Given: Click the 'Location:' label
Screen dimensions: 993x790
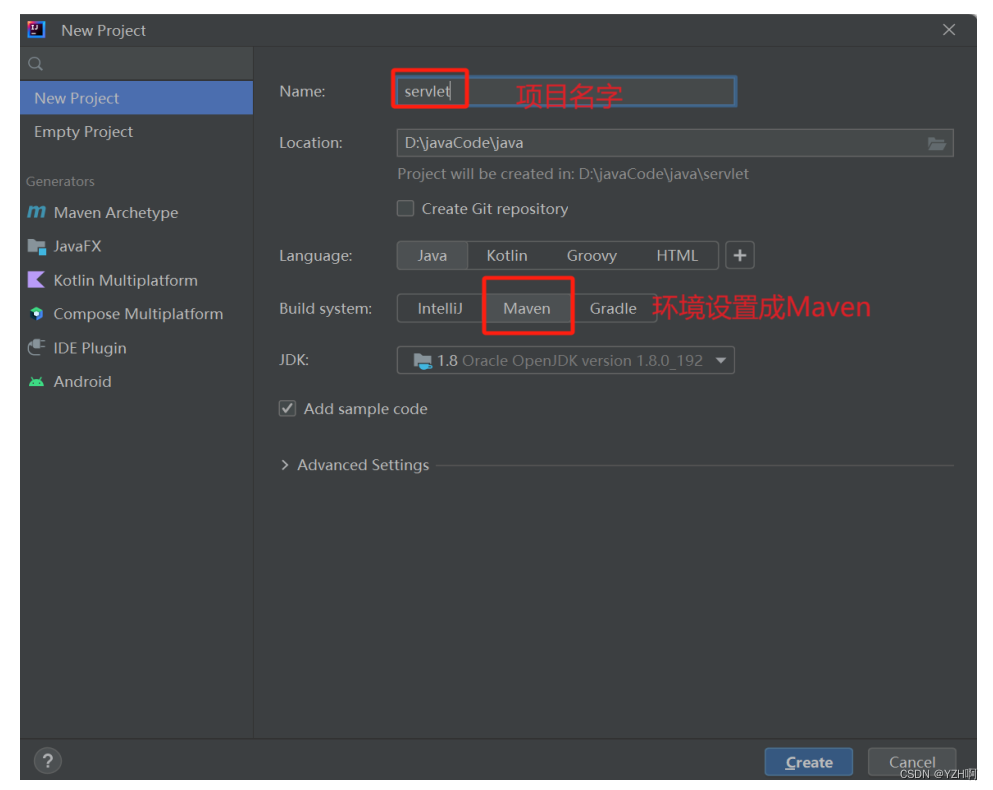Looking at the screenshot, I should (310, 143).
